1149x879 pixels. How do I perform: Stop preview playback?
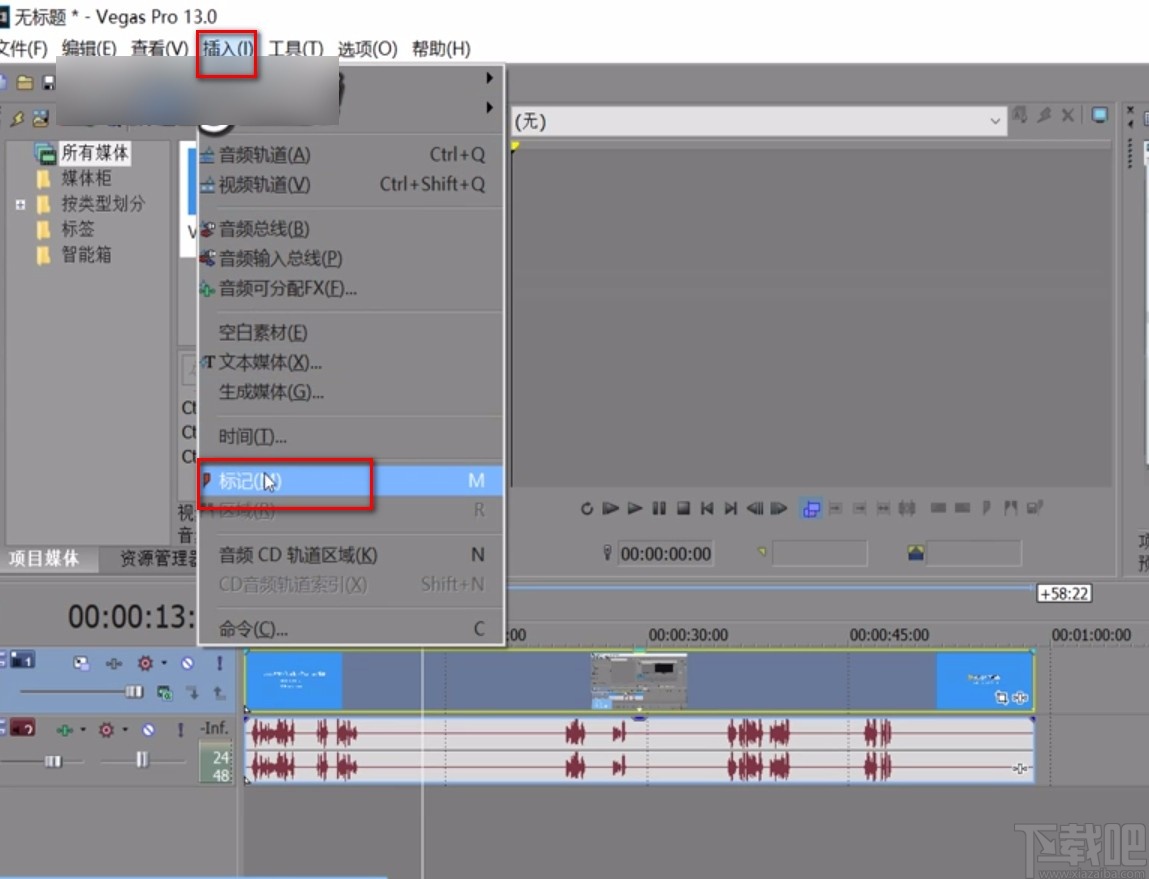point(683,508)
